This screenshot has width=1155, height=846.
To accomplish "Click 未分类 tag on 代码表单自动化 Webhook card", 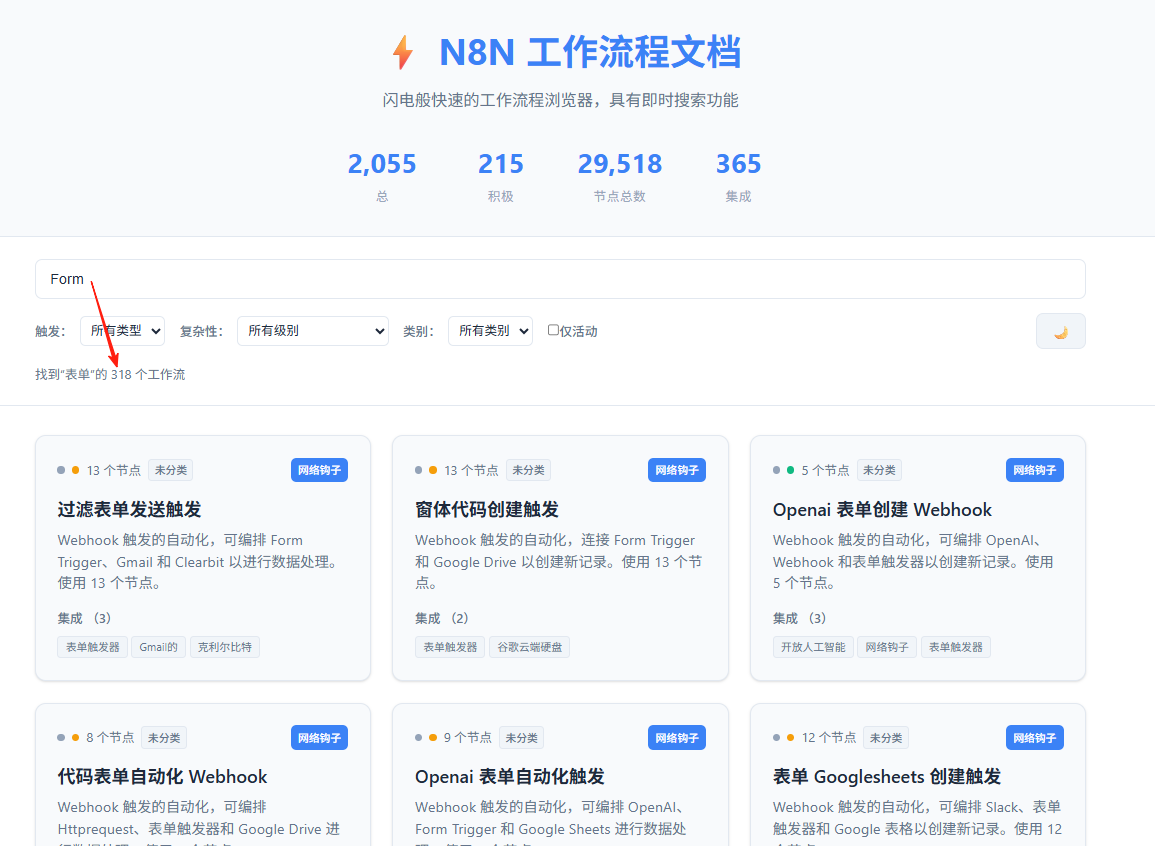I will point(164,738).
